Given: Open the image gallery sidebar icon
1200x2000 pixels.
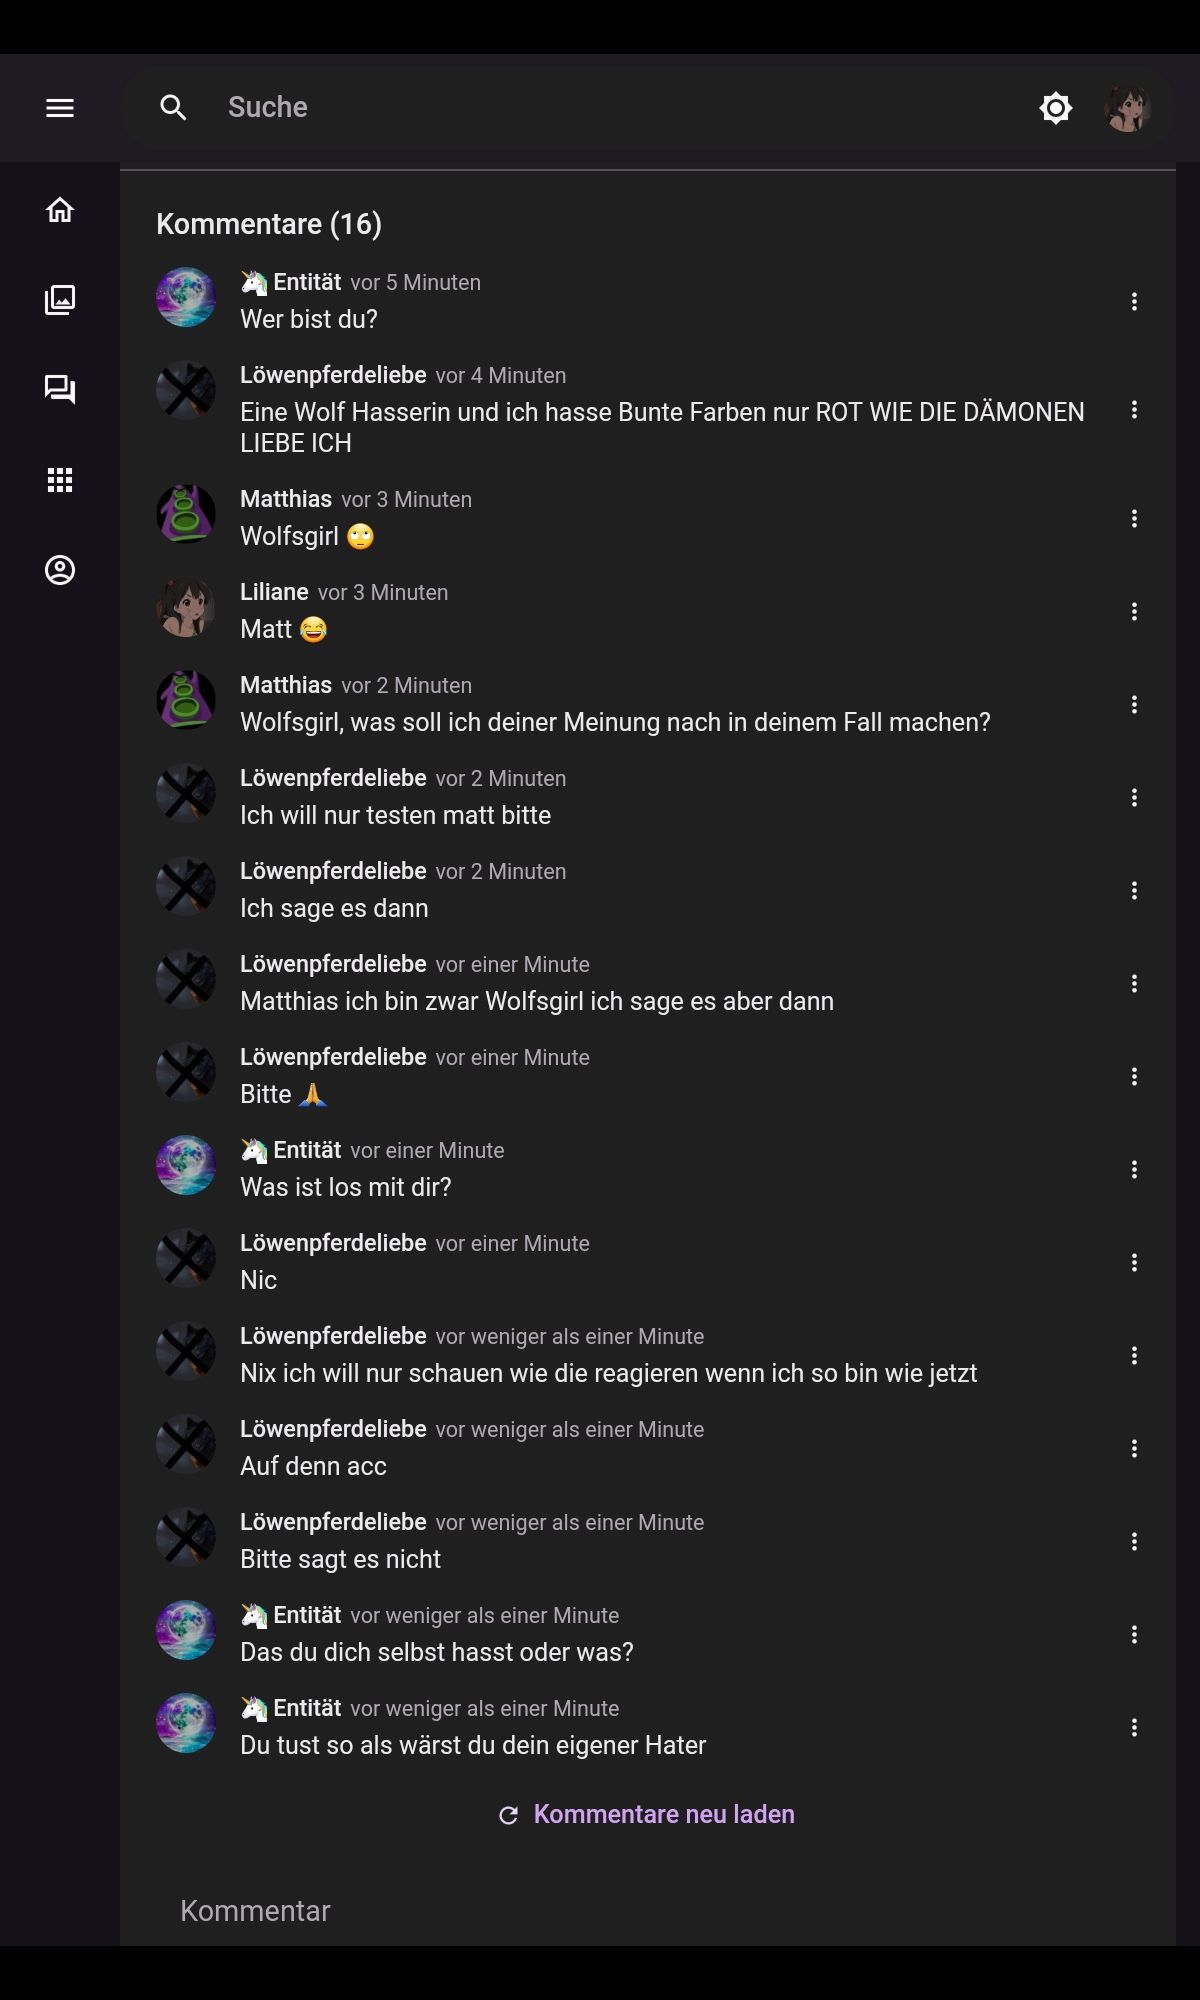Looking at the screenshot, I should [60, 300].
